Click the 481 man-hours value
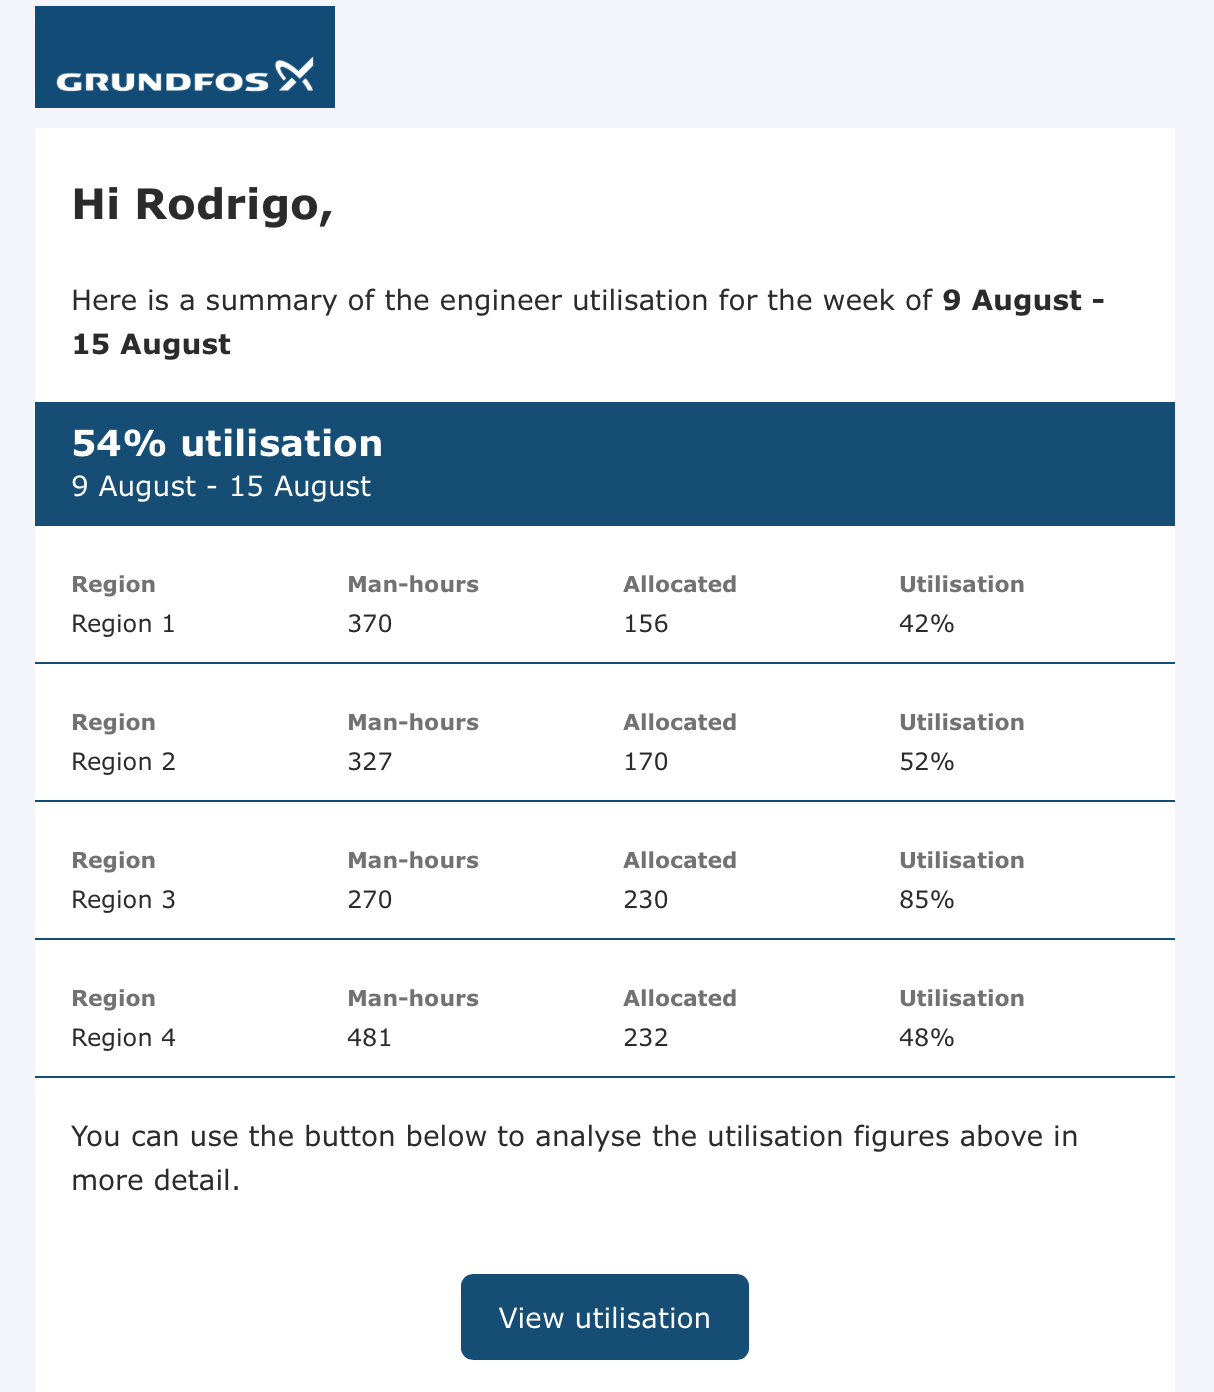This screenshot has width=1214, height=1392. pos(370,1038)
